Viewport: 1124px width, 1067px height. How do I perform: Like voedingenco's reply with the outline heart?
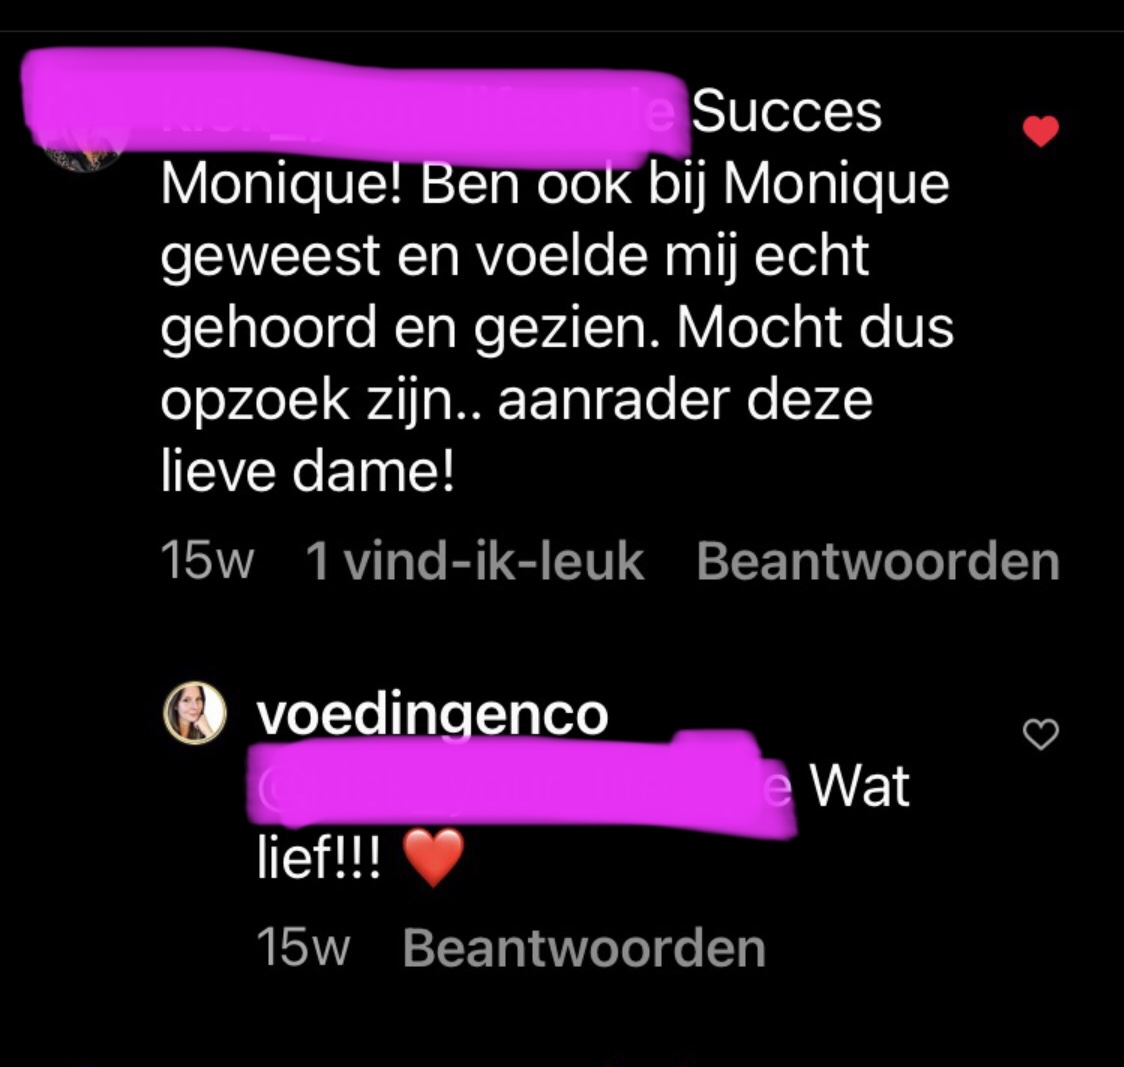(x=1040, y=734)
